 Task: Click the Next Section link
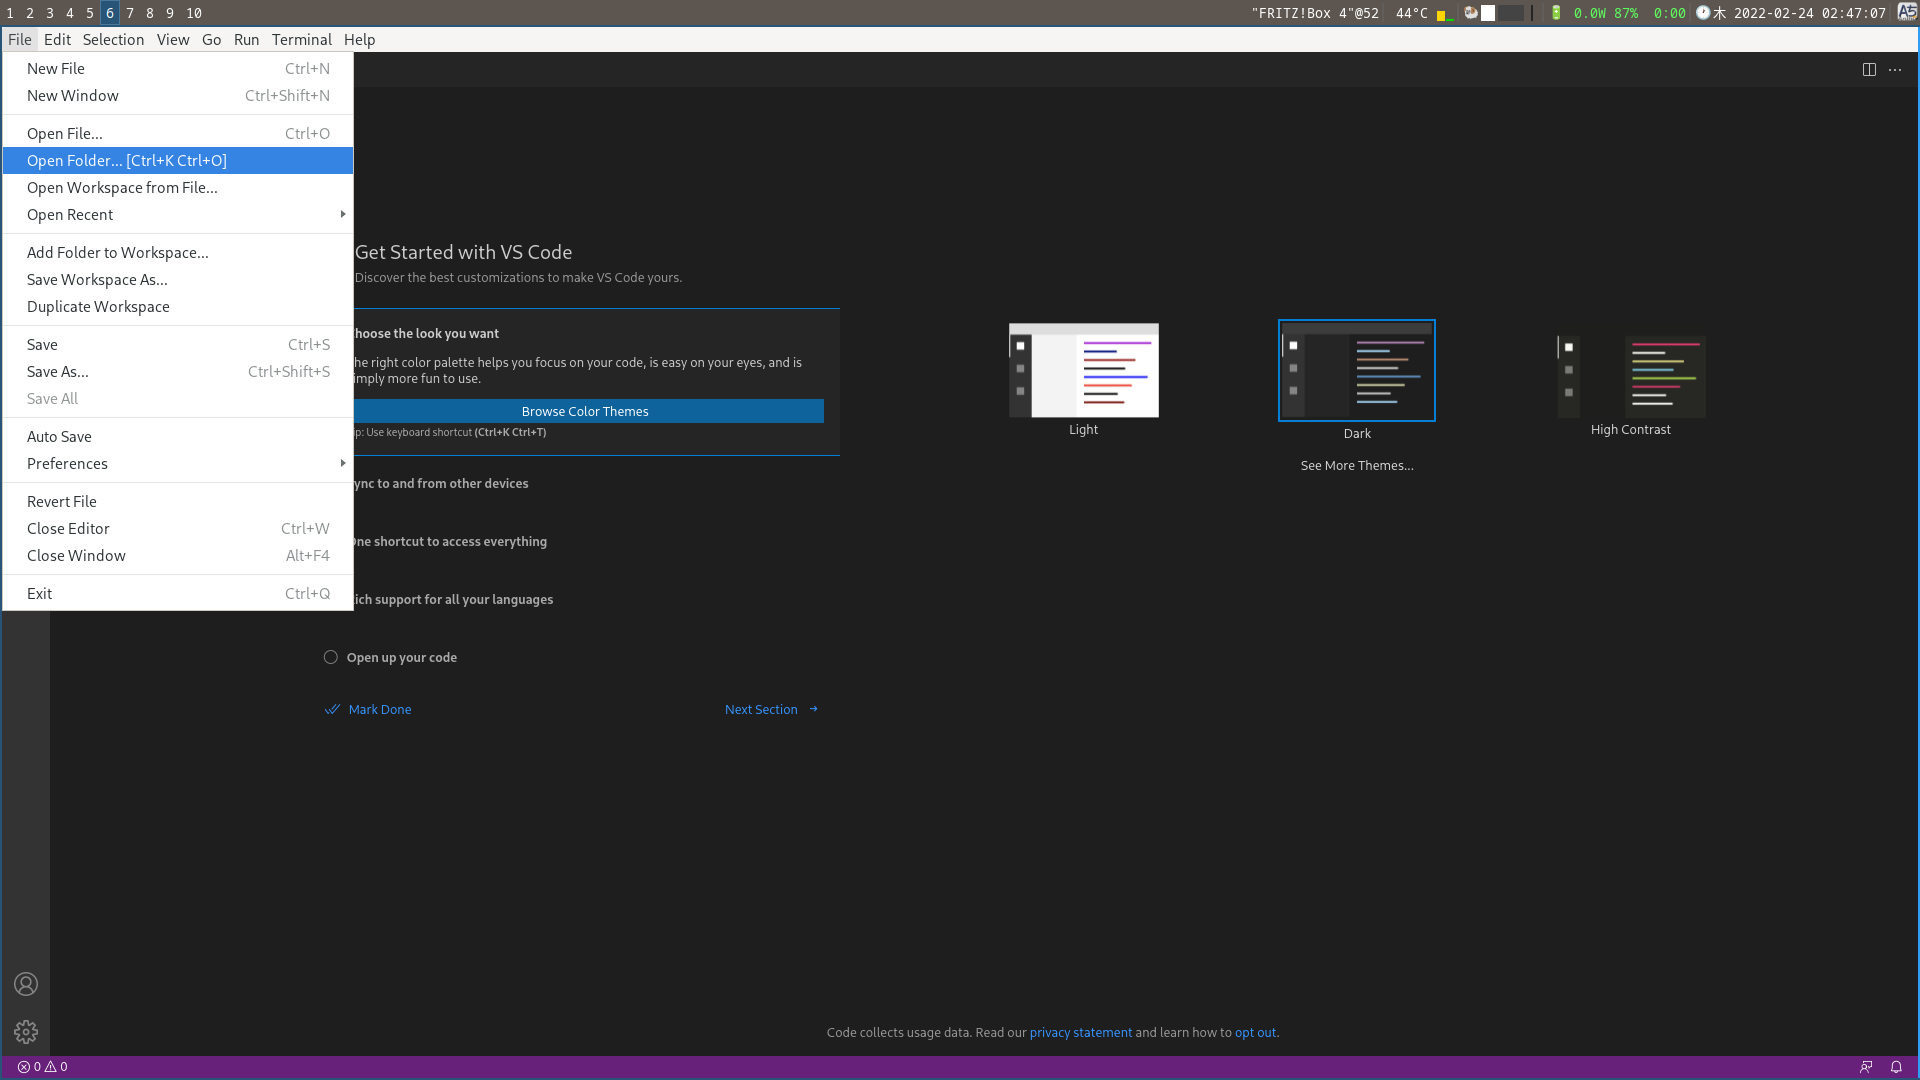click(x=761, y=709)
